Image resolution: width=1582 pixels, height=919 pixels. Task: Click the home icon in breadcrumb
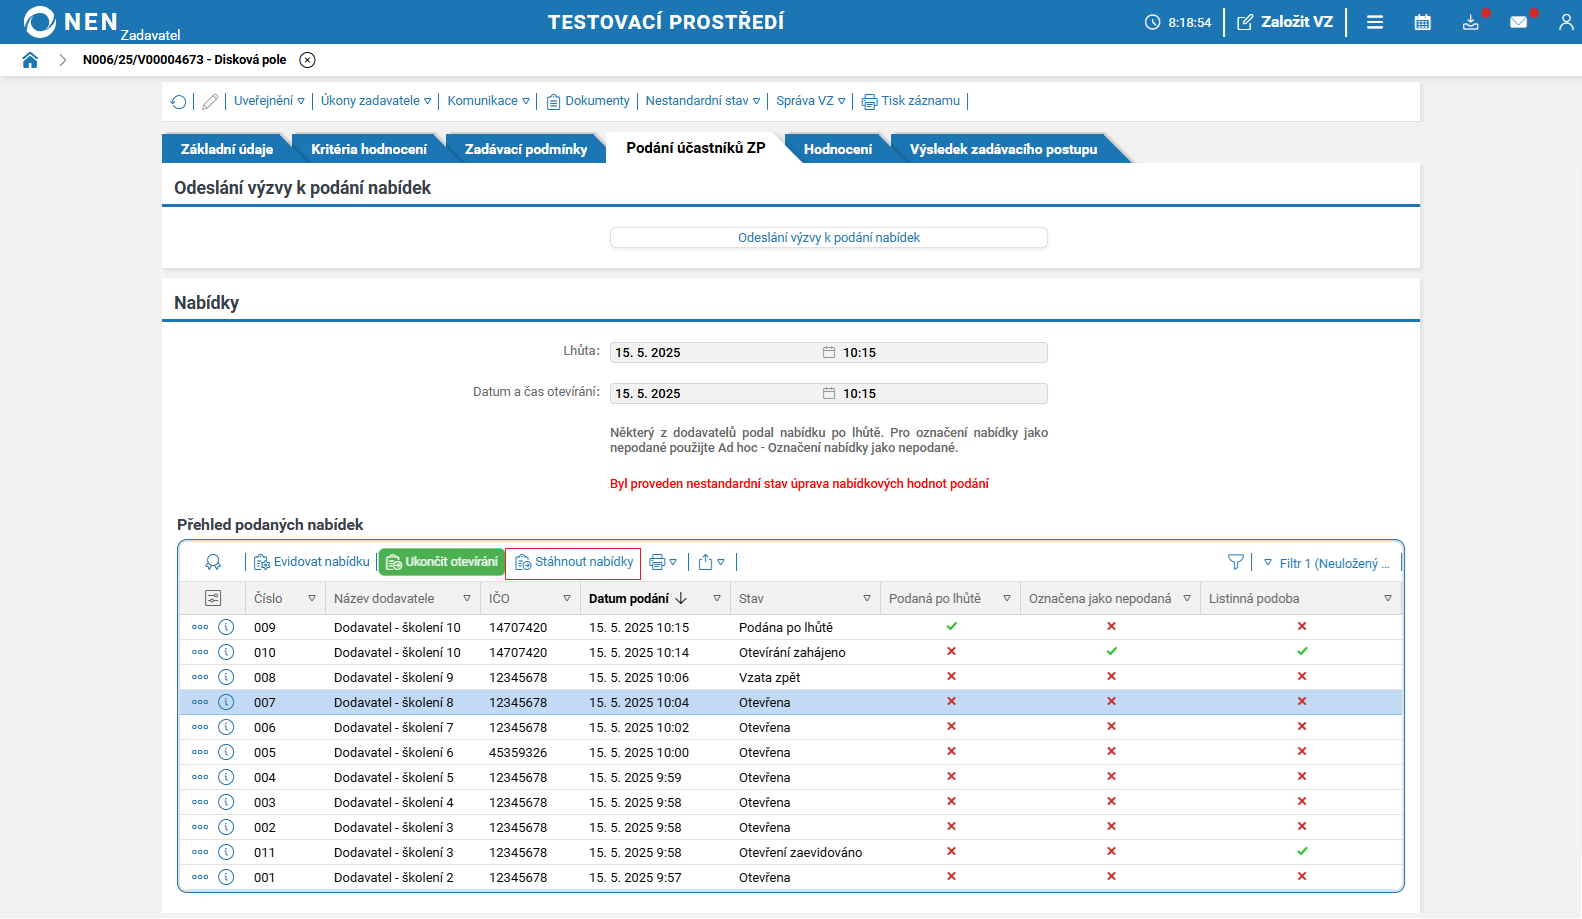(30, 60)
